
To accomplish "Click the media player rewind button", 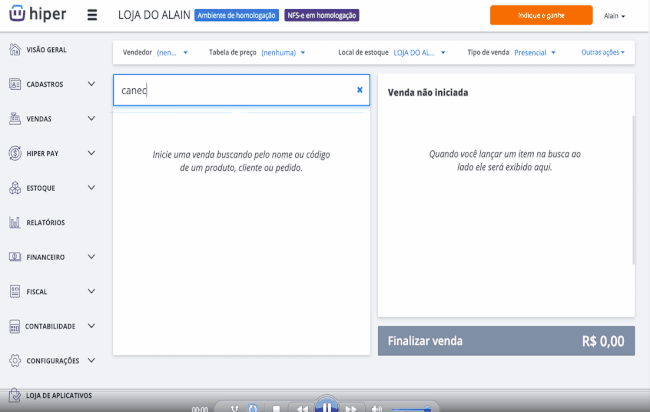I will click(x=302, y=409).
